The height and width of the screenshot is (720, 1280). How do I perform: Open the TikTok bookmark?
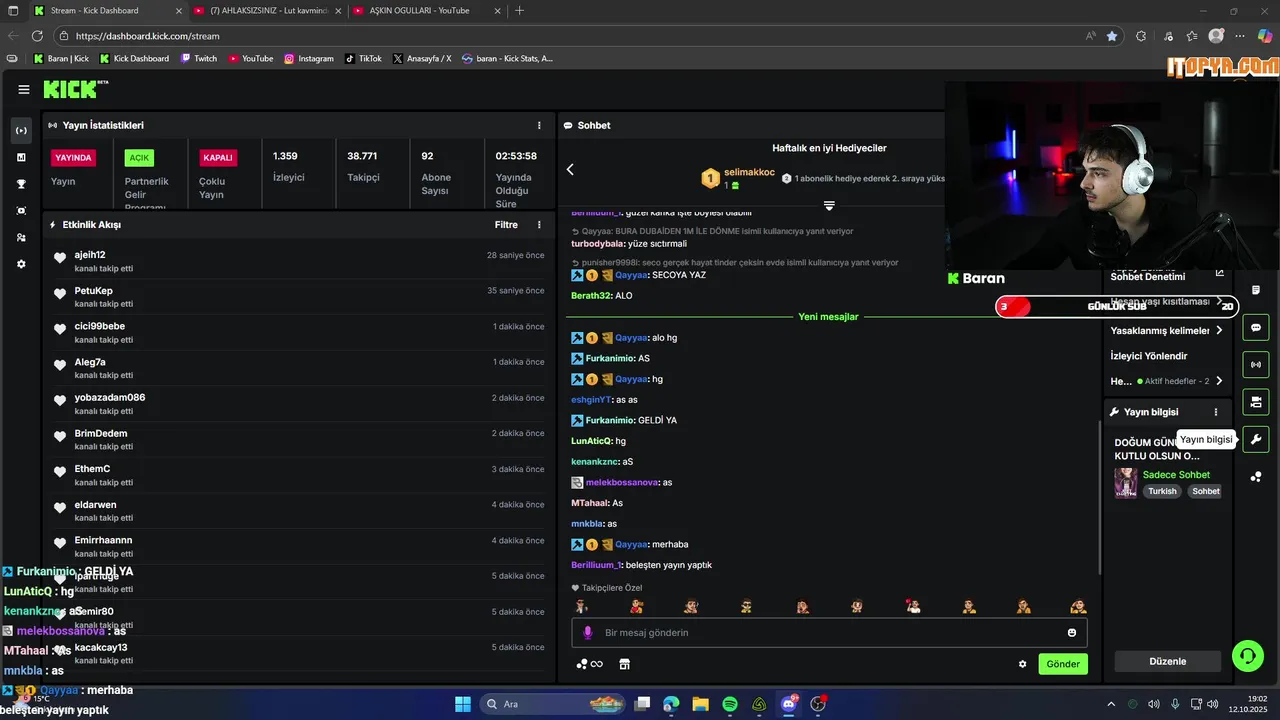pyautogui.click(x=363, y=58)
